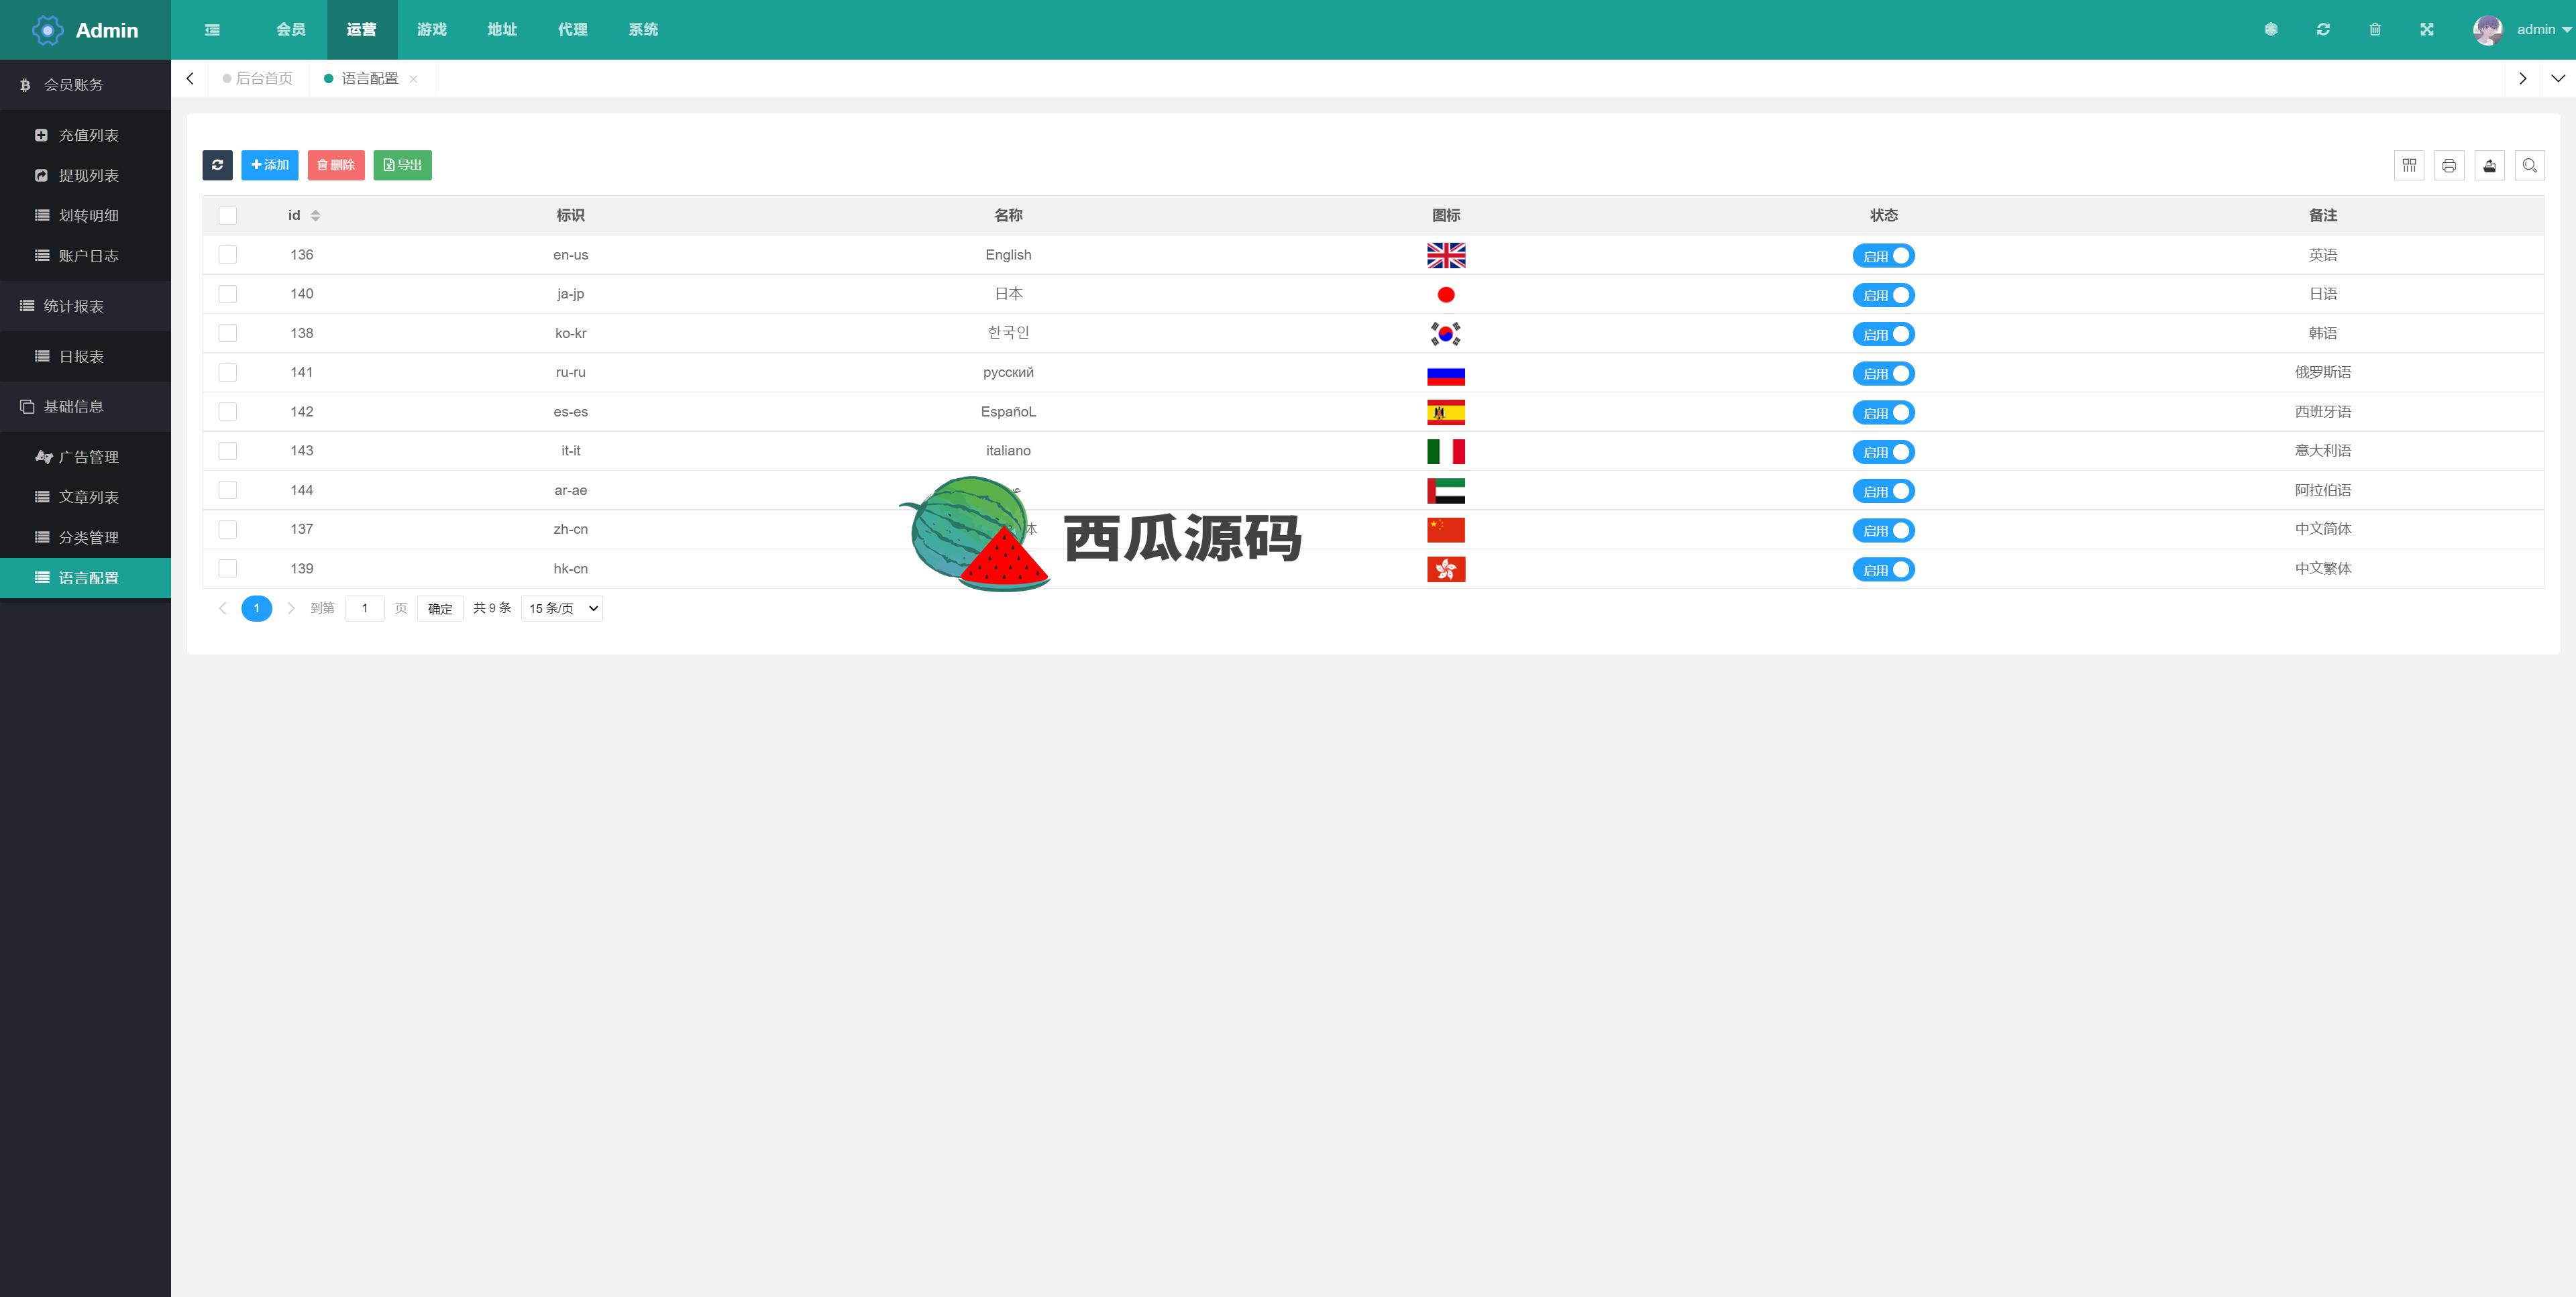Click the Japan flag icon
The height and width of the screenshot is (1297, 2576).
(x=1446, y=295)
